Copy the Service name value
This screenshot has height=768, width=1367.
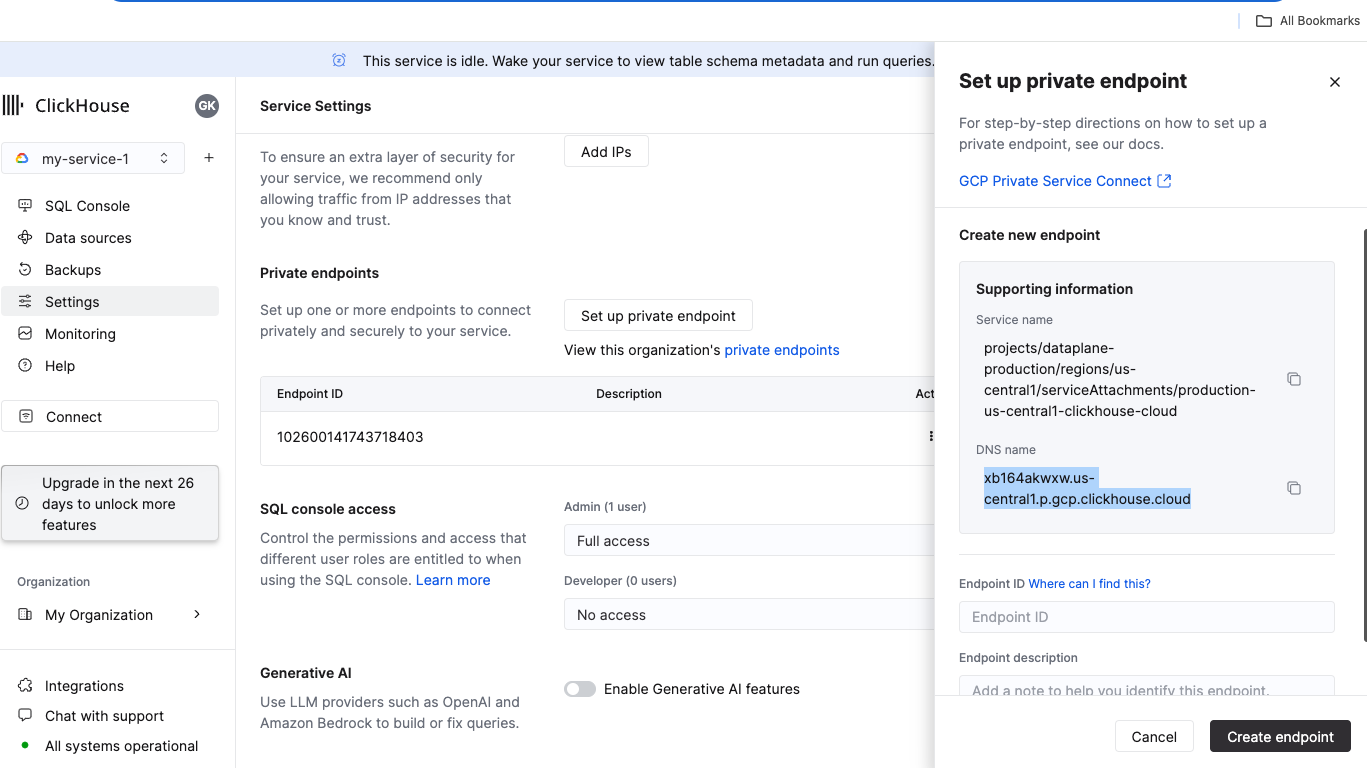click(x=1294, y=379)
